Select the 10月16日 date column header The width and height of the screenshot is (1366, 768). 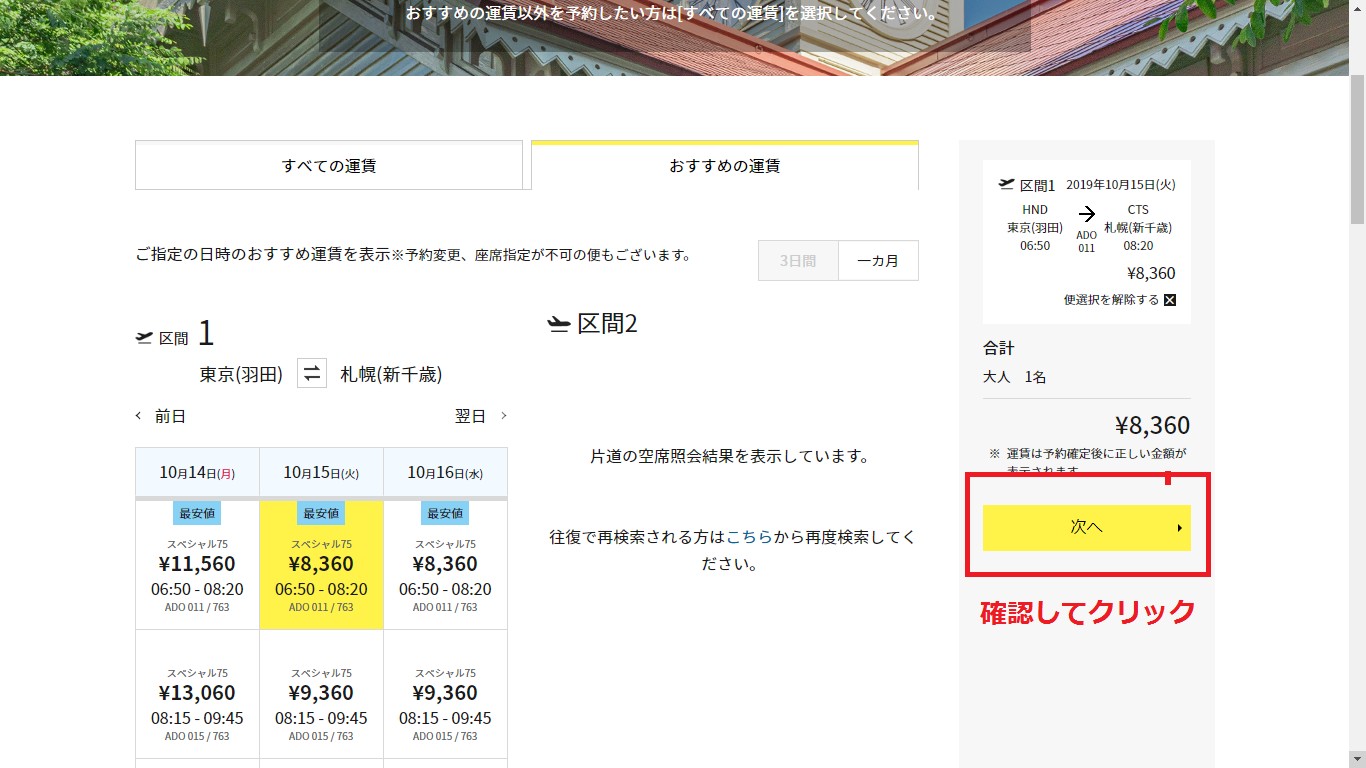pyautogui.click(x=445, y=472)
